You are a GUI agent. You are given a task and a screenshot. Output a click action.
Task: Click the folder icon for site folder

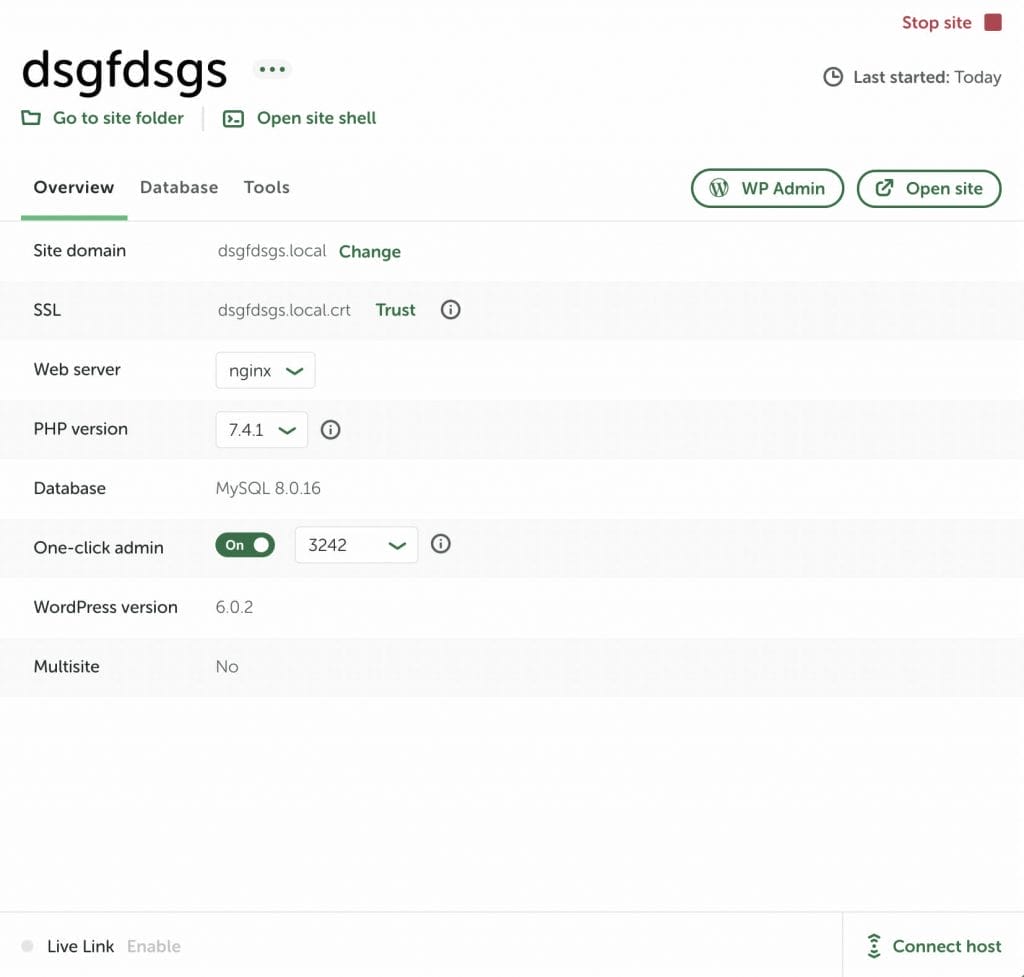coord(31,118)
